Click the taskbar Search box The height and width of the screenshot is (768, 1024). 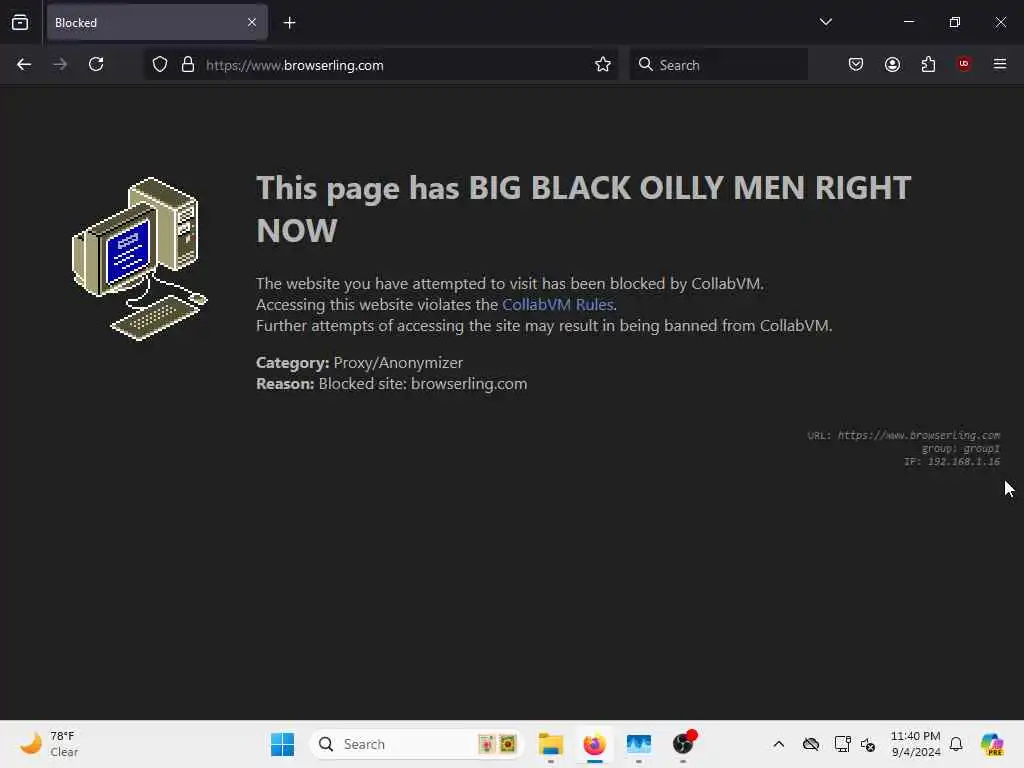tap(417, 744)
